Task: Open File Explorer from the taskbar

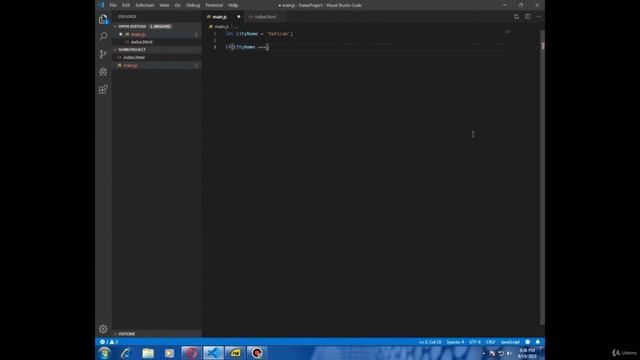Action: (148, 353)
